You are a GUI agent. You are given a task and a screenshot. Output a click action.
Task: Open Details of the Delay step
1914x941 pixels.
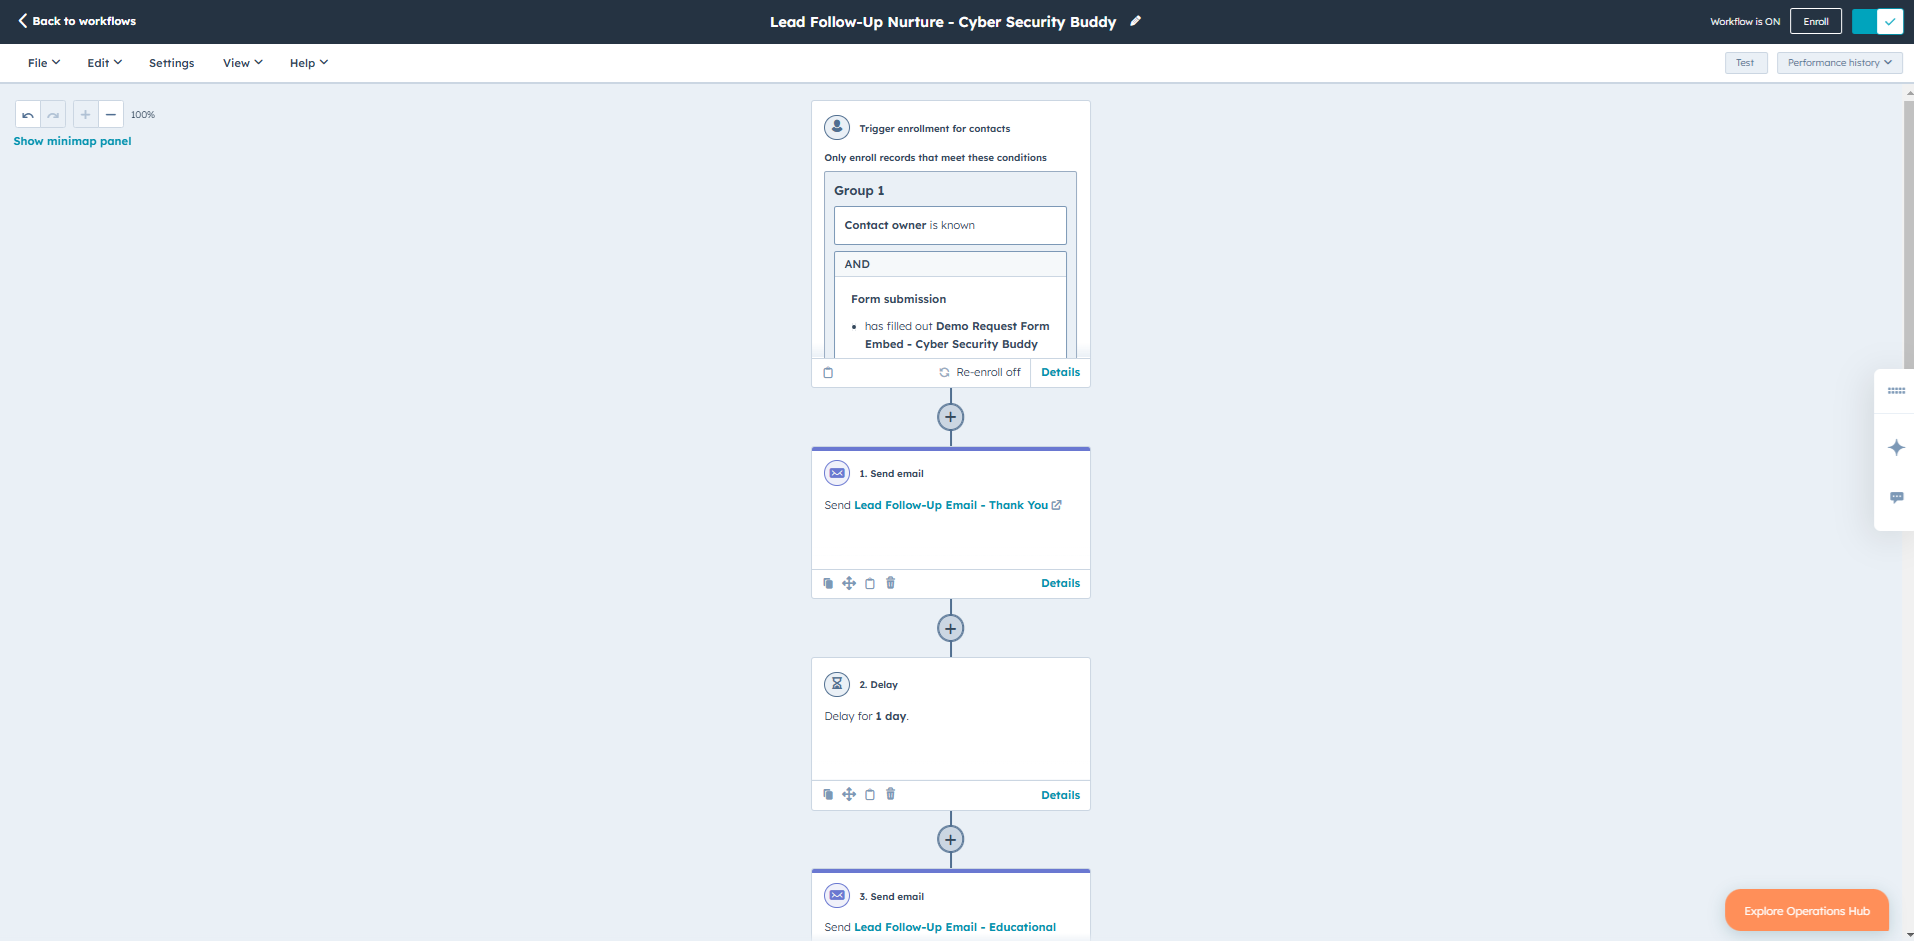coord(1060,795)
